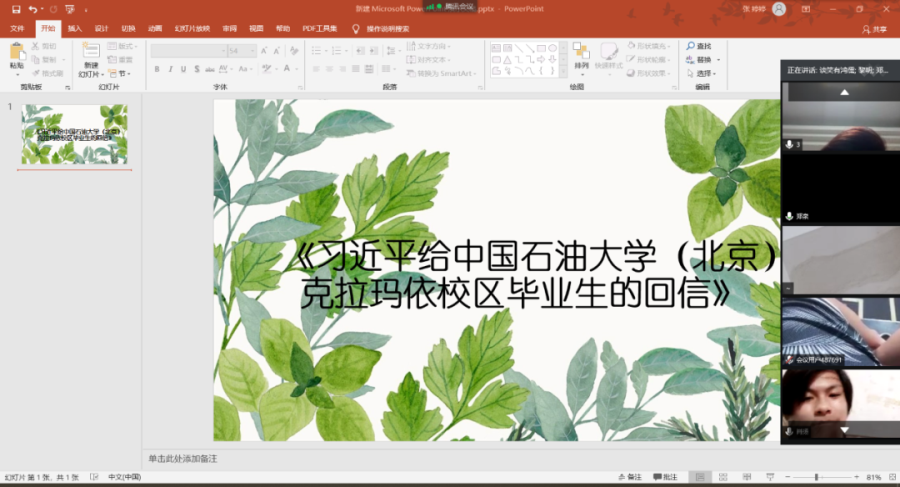Expand the Select (选择) dropdown
900x487 pixels.
pyautogui.click(x=705, y=73)
